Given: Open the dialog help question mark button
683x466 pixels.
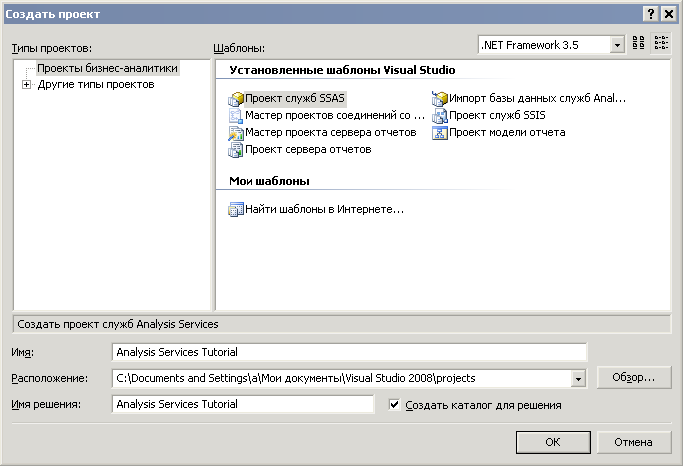Looking at the screenshot, I should pos(651,14).
